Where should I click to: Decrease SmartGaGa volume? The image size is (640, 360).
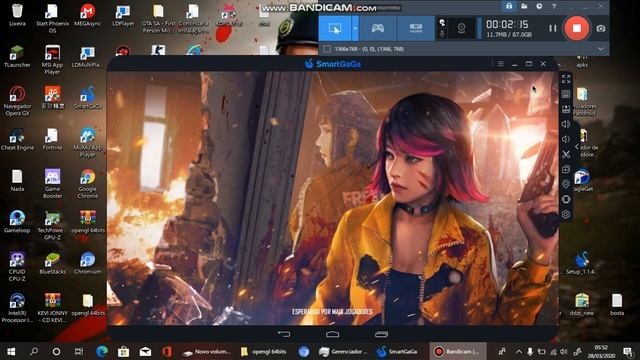pos(566,139)
